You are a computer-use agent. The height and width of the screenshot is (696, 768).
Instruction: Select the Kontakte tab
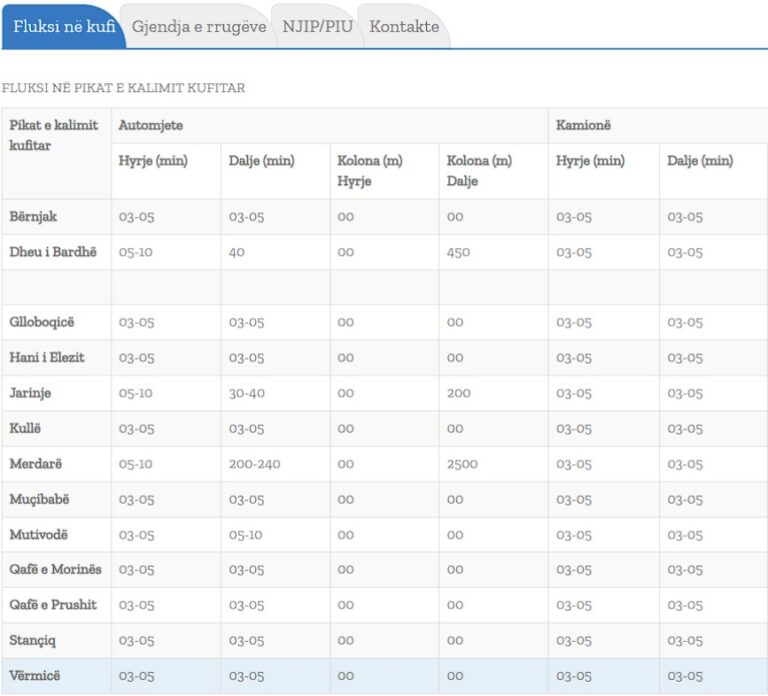click(404, 26)
